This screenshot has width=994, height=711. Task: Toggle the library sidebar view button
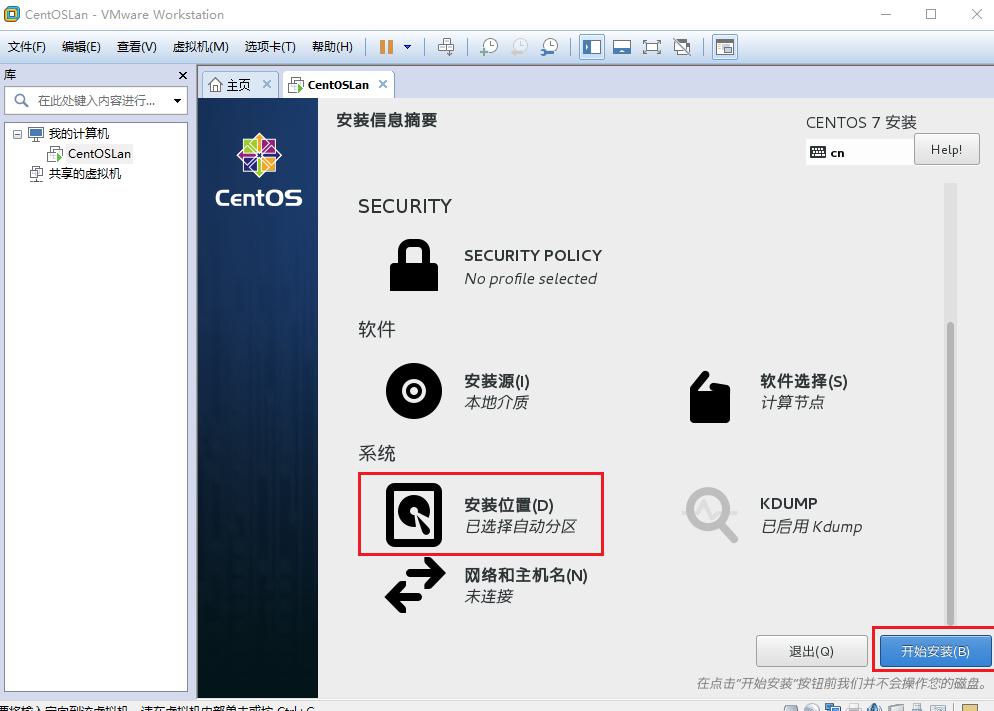(x=592, y=47)
